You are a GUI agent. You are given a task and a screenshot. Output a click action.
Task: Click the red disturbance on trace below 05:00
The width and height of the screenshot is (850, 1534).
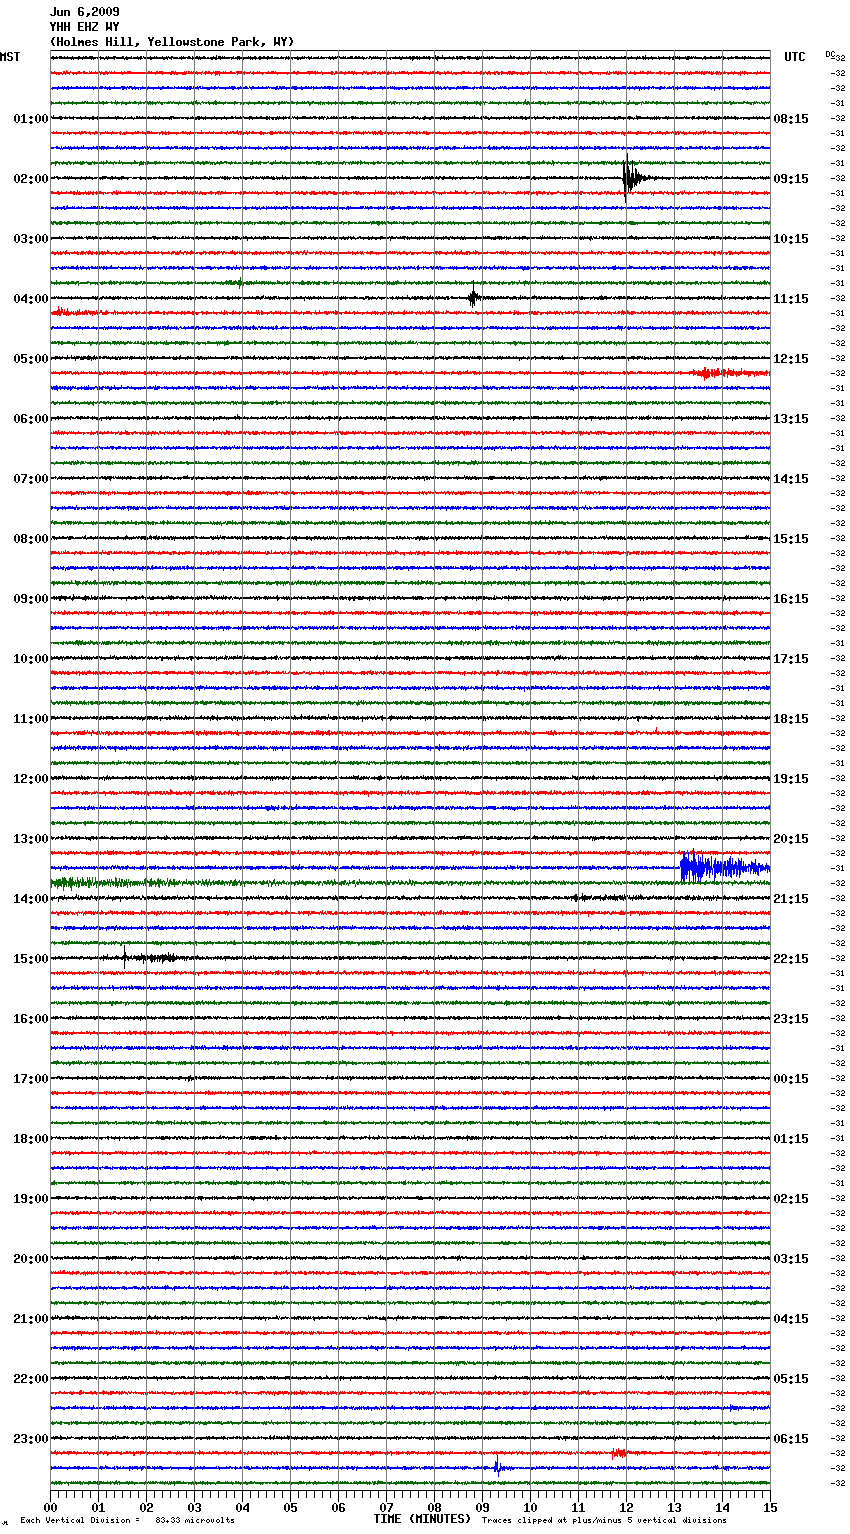(728, 373)
